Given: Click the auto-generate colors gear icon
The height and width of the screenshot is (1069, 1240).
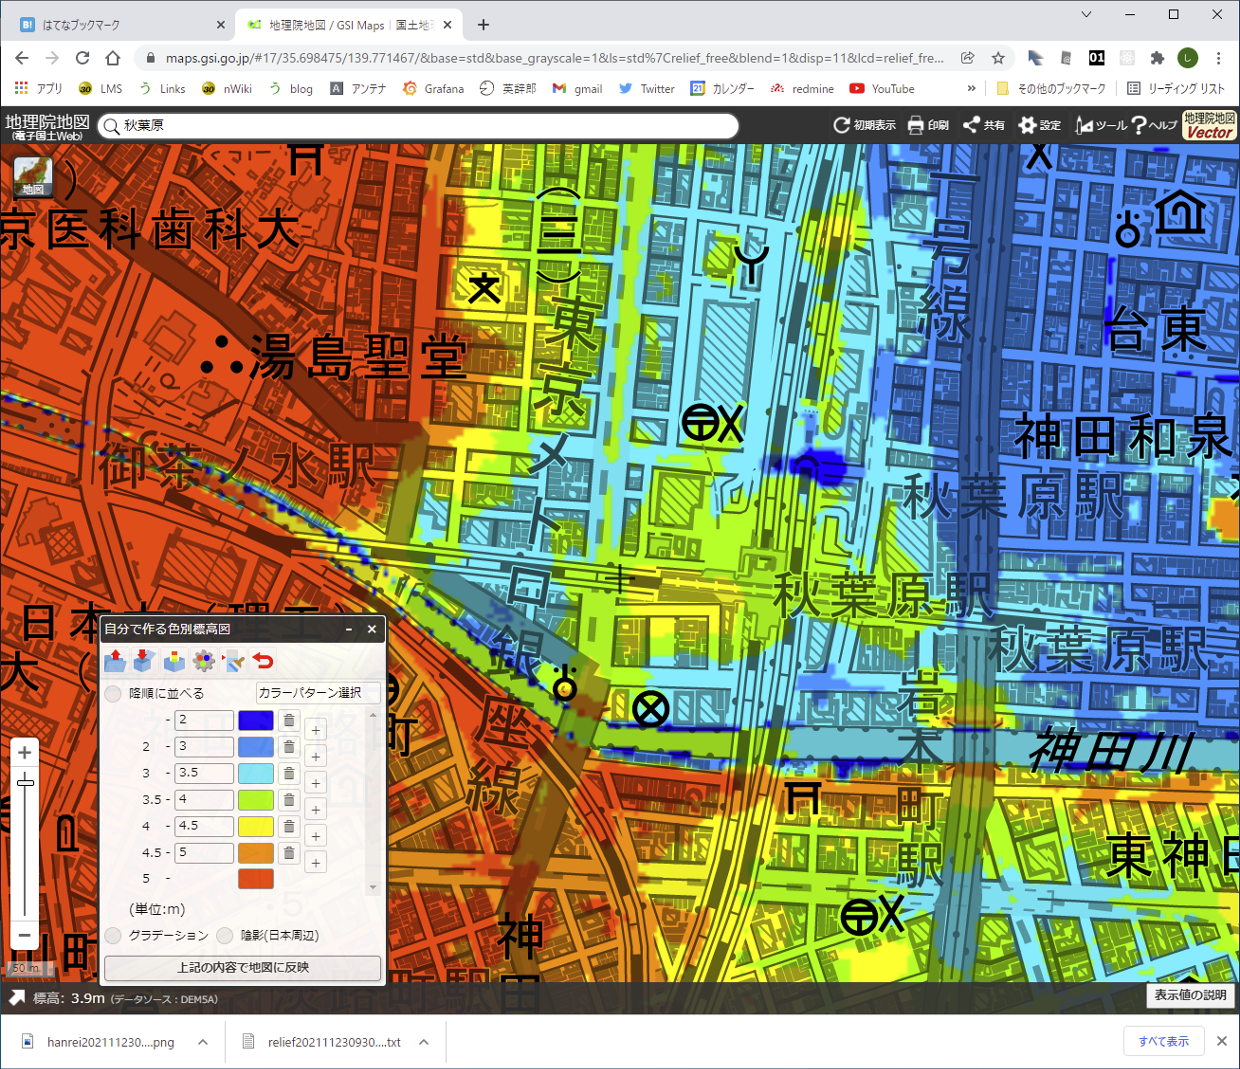Looking at the screenshot, I should pos(204,661).
